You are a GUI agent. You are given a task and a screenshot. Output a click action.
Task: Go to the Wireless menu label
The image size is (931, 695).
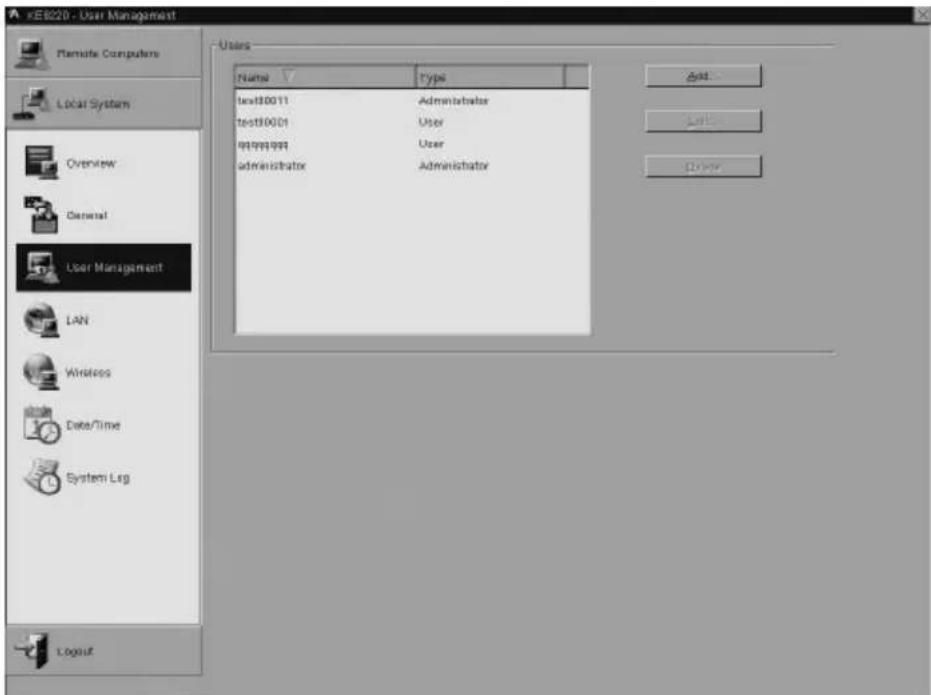[x=88, y=373]
